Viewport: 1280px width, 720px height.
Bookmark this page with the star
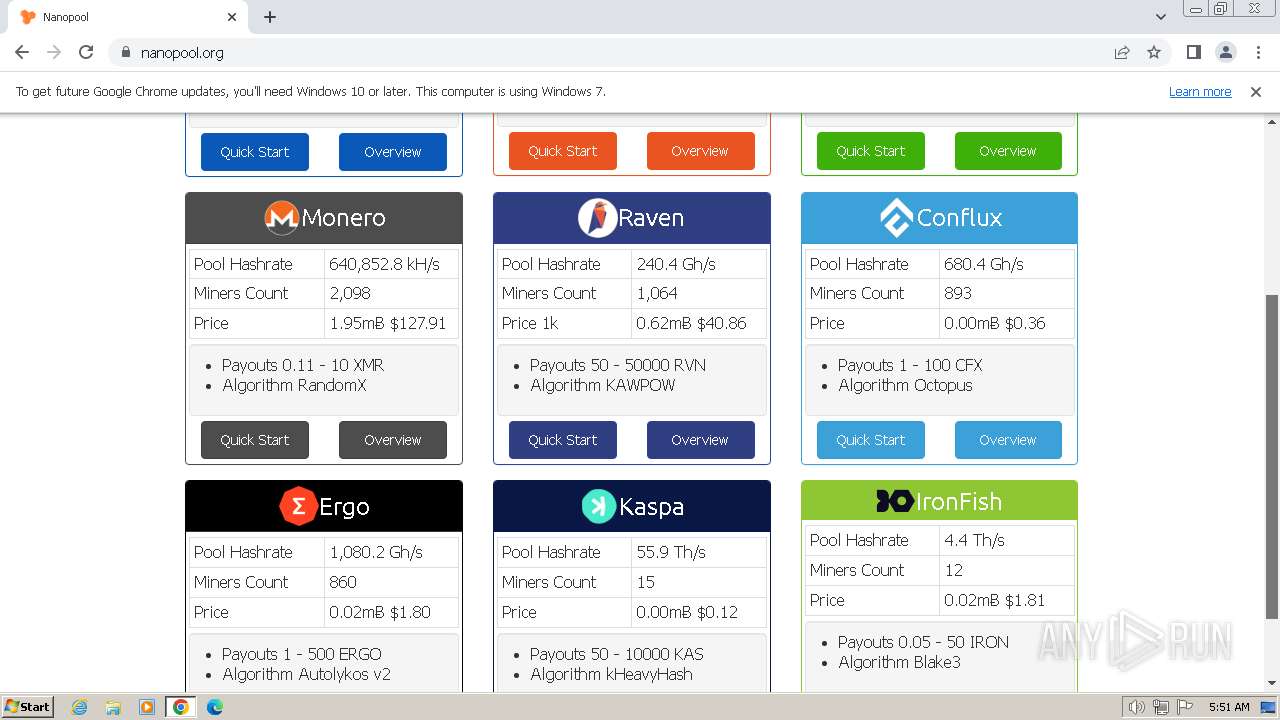click(1154, 52)
